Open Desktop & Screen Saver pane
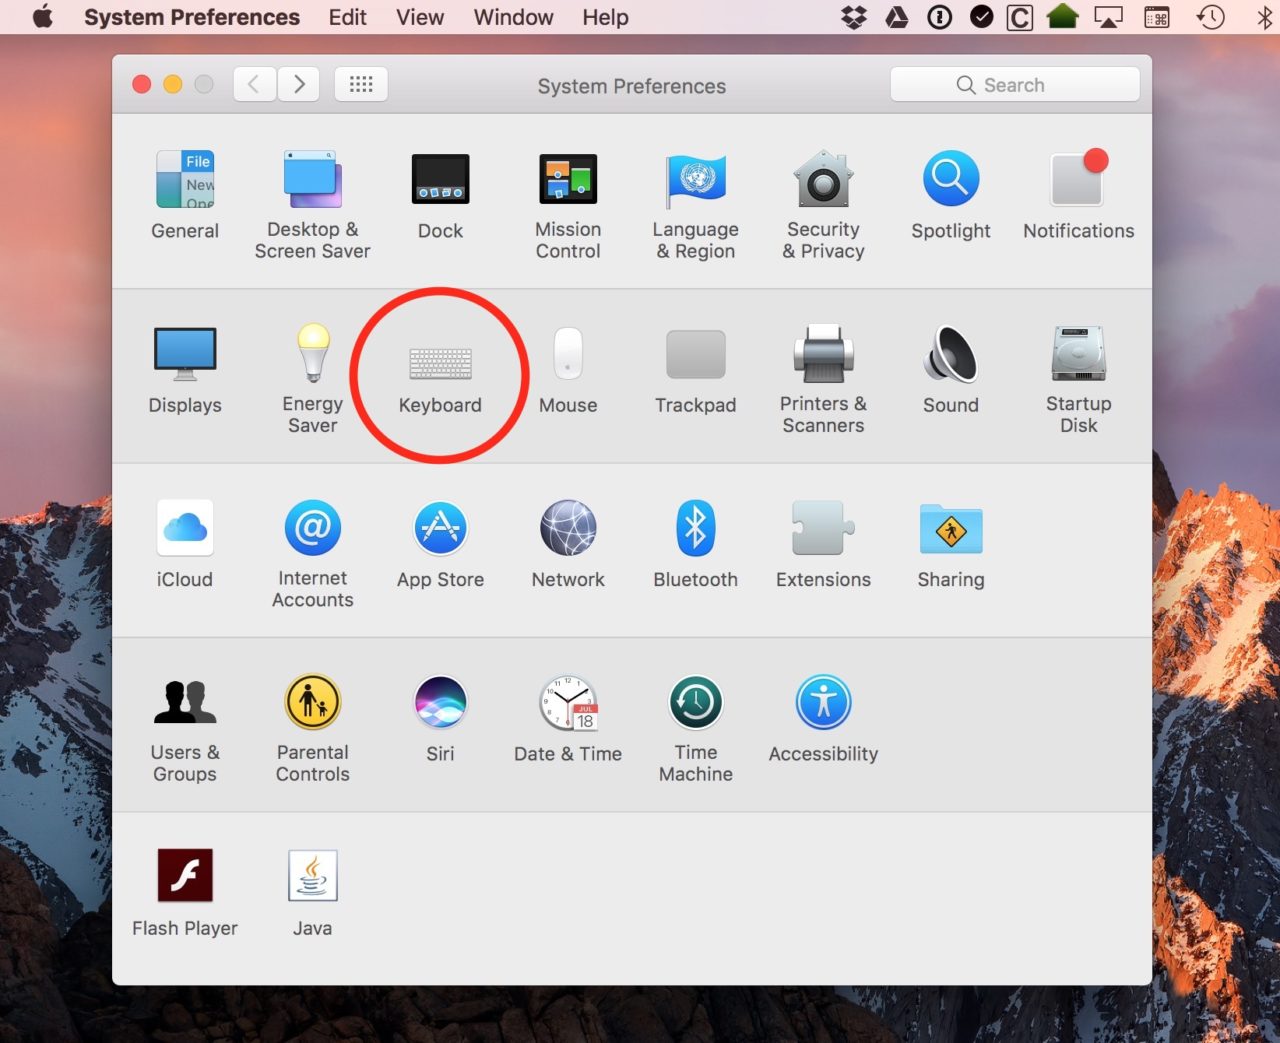1280x1043 pixels. [312, 205]
